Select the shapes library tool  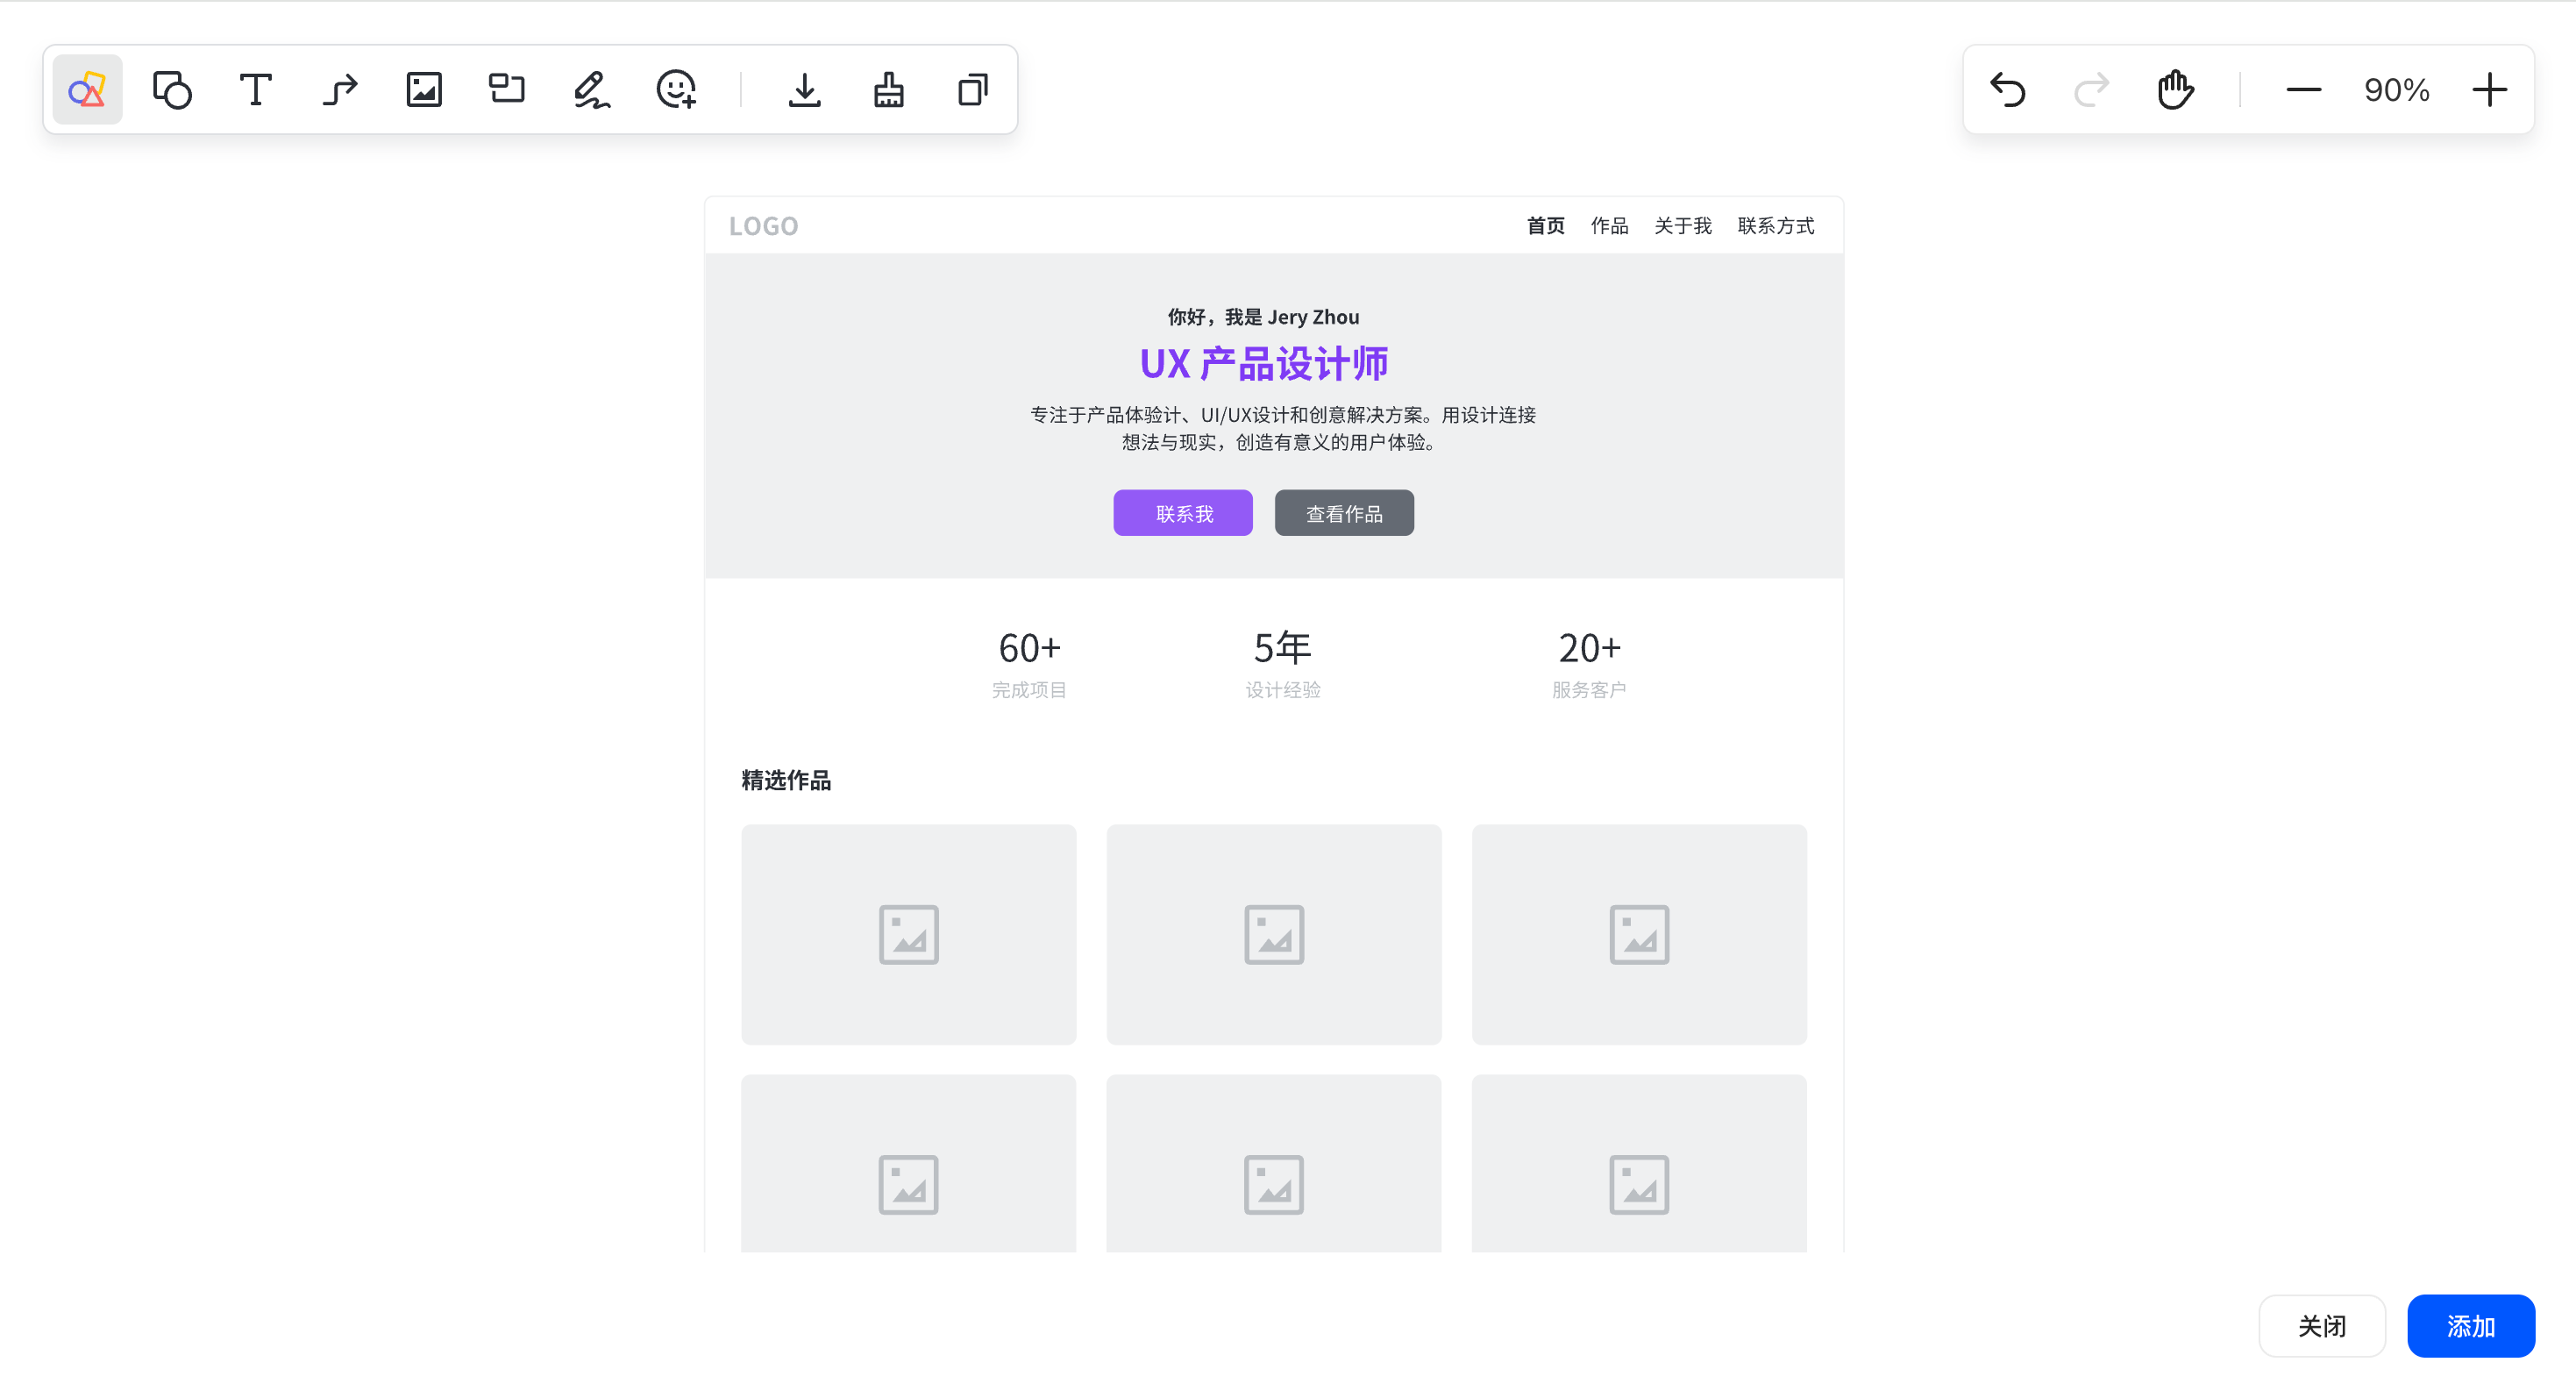point(87,90)
